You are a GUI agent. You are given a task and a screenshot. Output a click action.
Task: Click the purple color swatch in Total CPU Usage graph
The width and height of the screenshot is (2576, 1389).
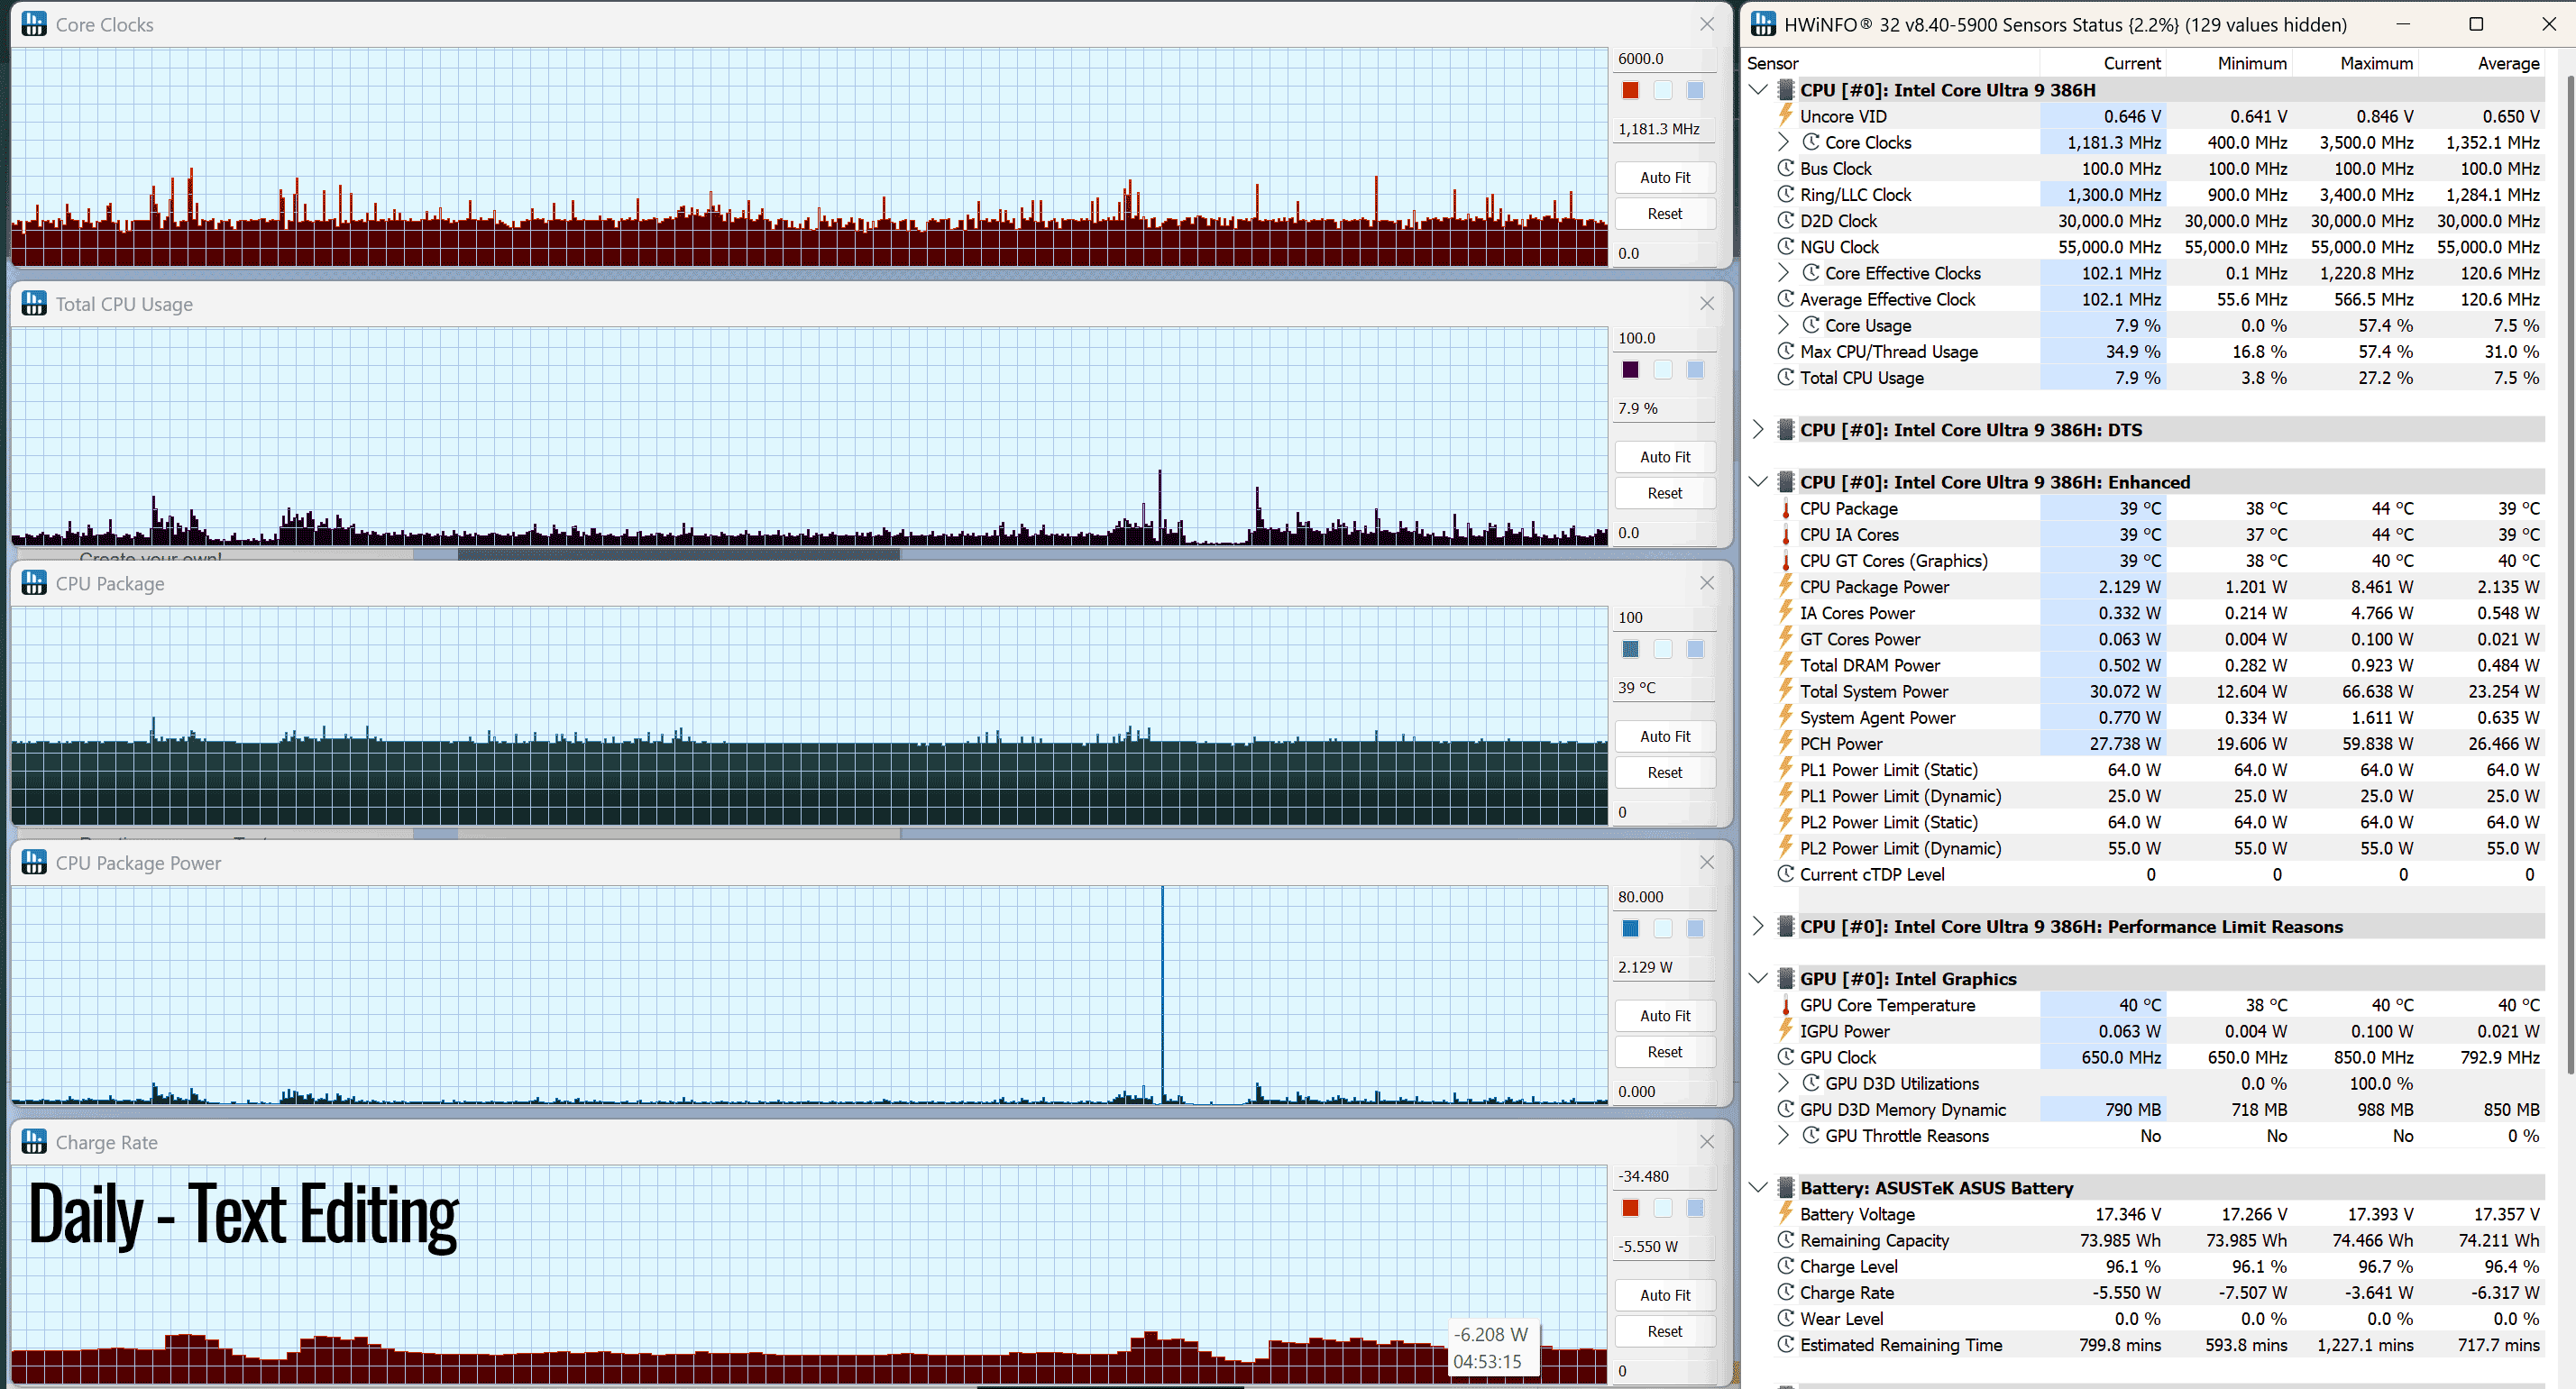[1630, 370]
